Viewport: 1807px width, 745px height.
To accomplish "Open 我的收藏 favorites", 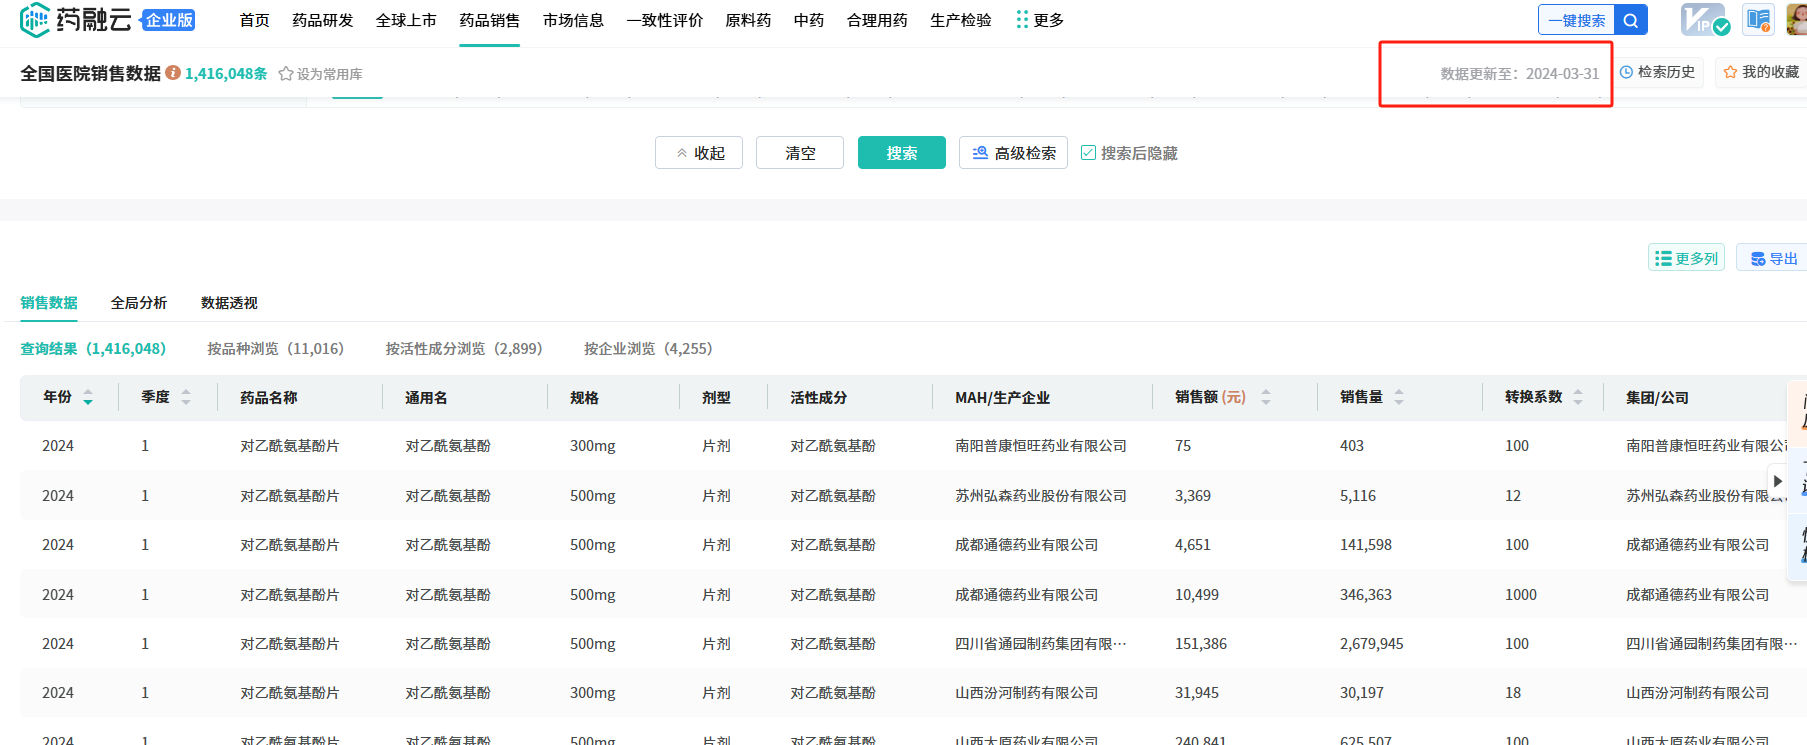I will point(1761,72).
